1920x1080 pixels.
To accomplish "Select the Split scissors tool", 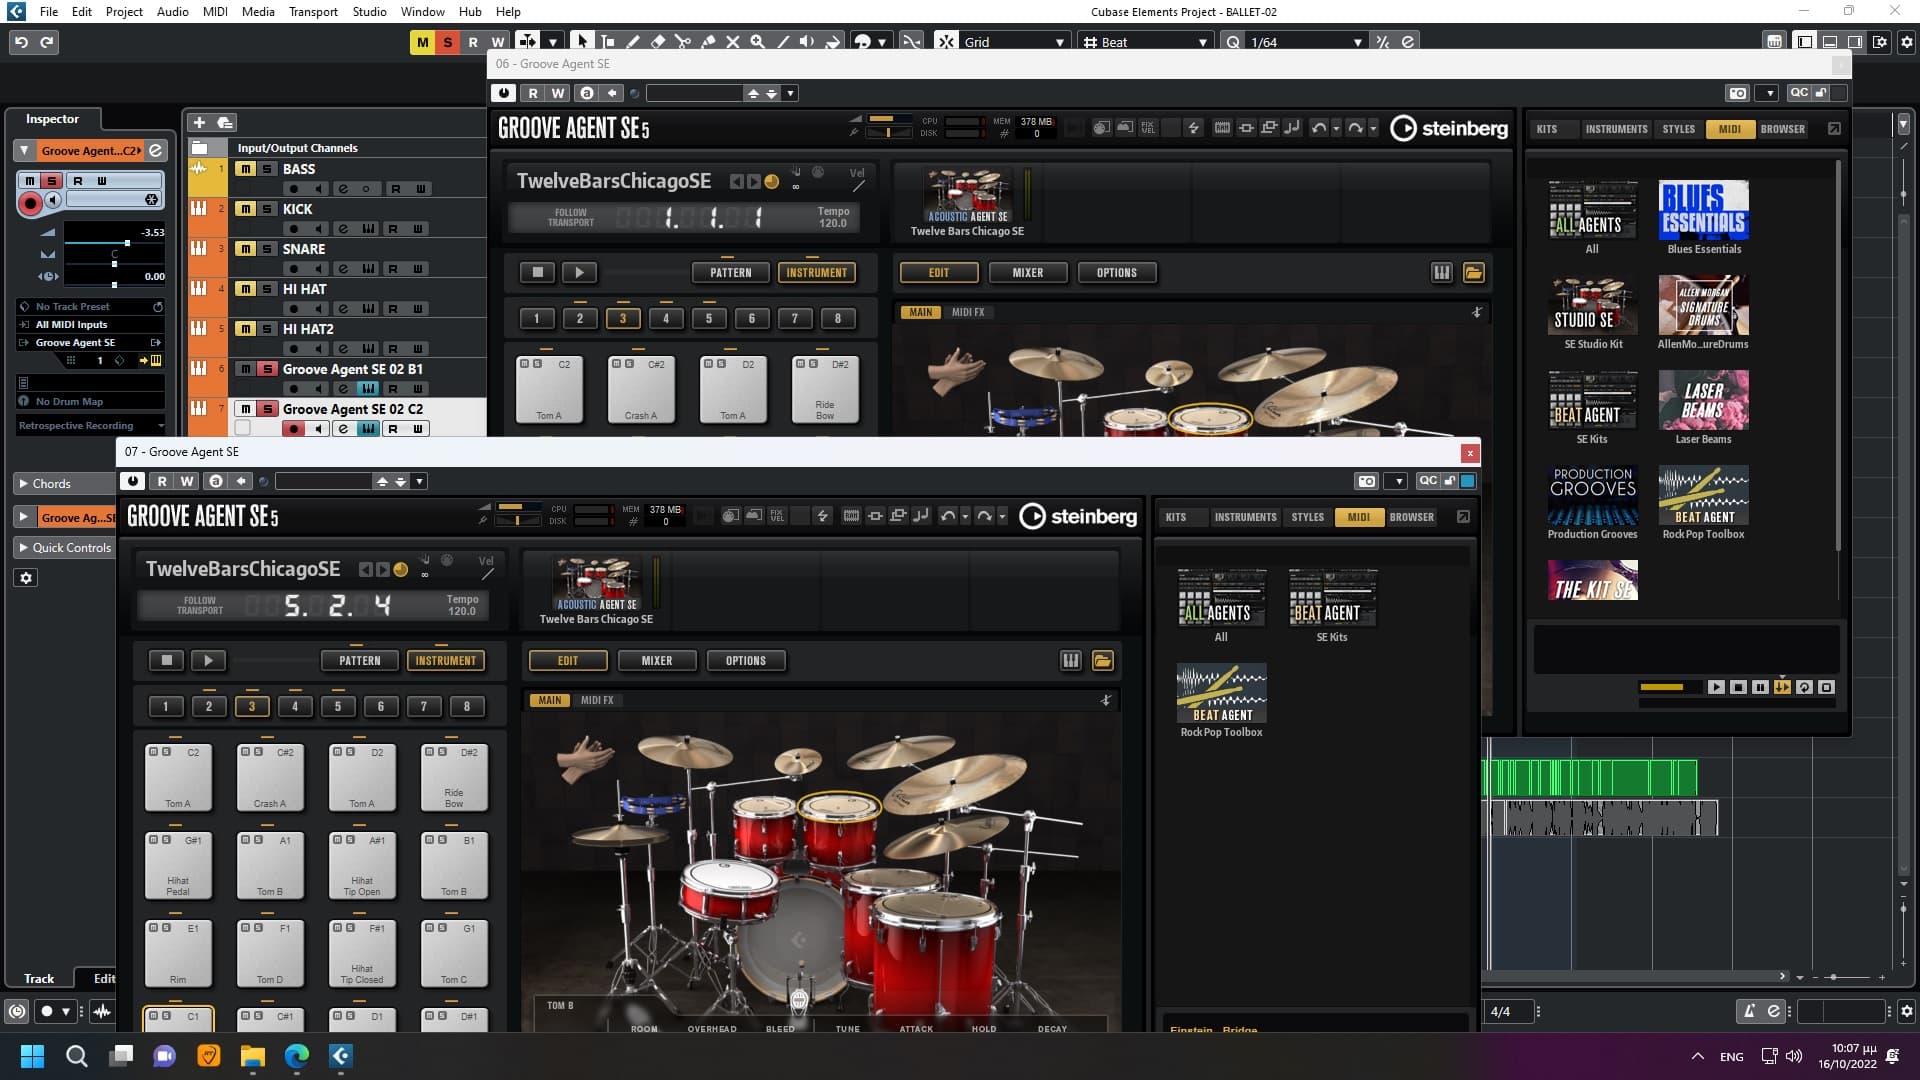I will [x=683, y=42].
